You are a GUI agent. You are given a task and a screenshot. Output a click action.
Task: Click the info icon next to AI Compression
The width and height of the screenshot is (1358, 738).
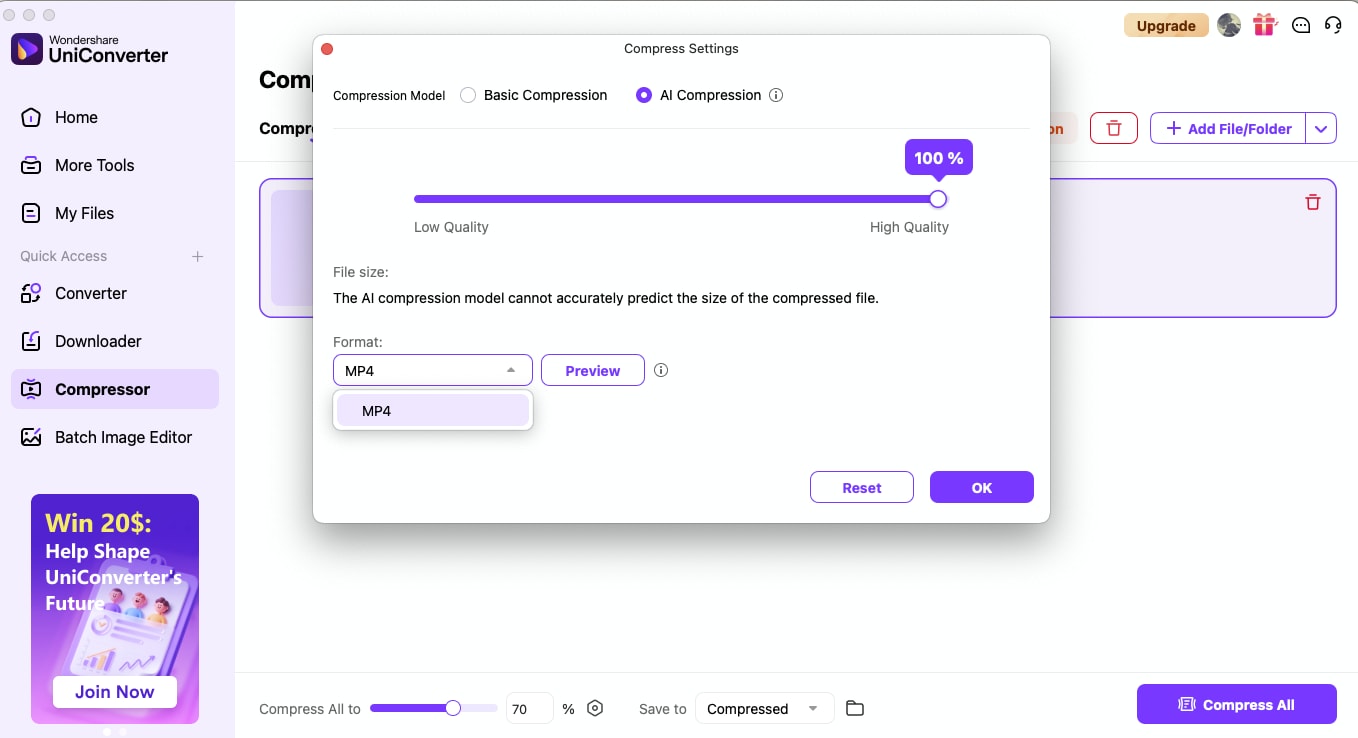point(776,95)
